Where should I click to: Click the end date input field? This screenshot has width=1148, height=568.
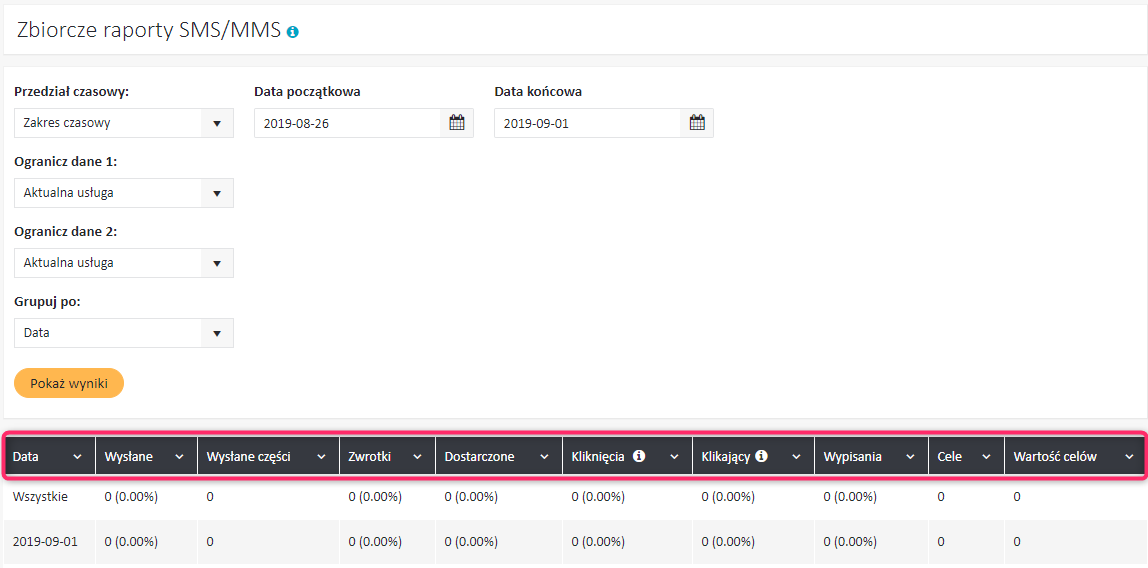click(587, 123)
